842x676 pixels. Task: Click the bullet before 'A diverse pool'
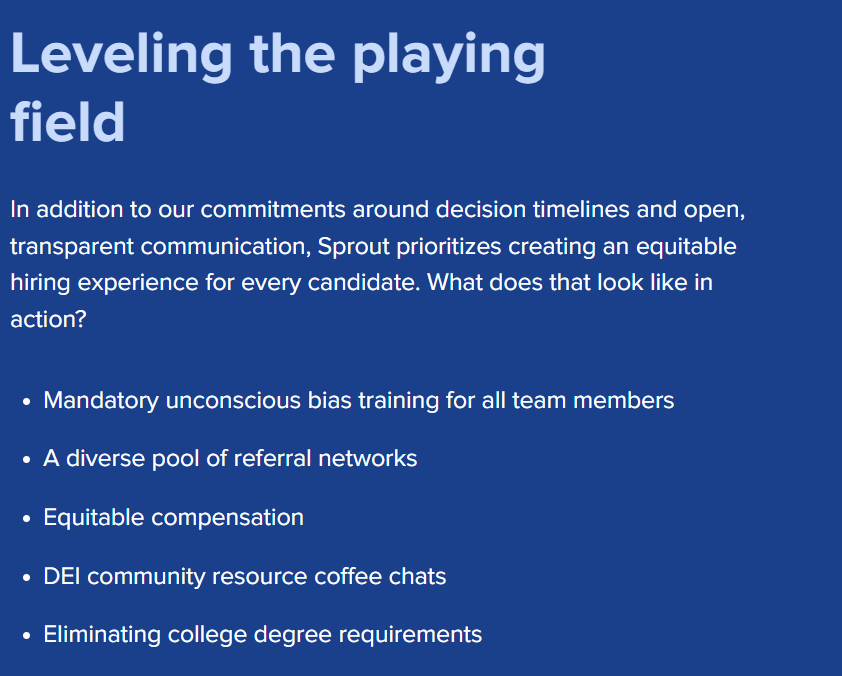27,460
